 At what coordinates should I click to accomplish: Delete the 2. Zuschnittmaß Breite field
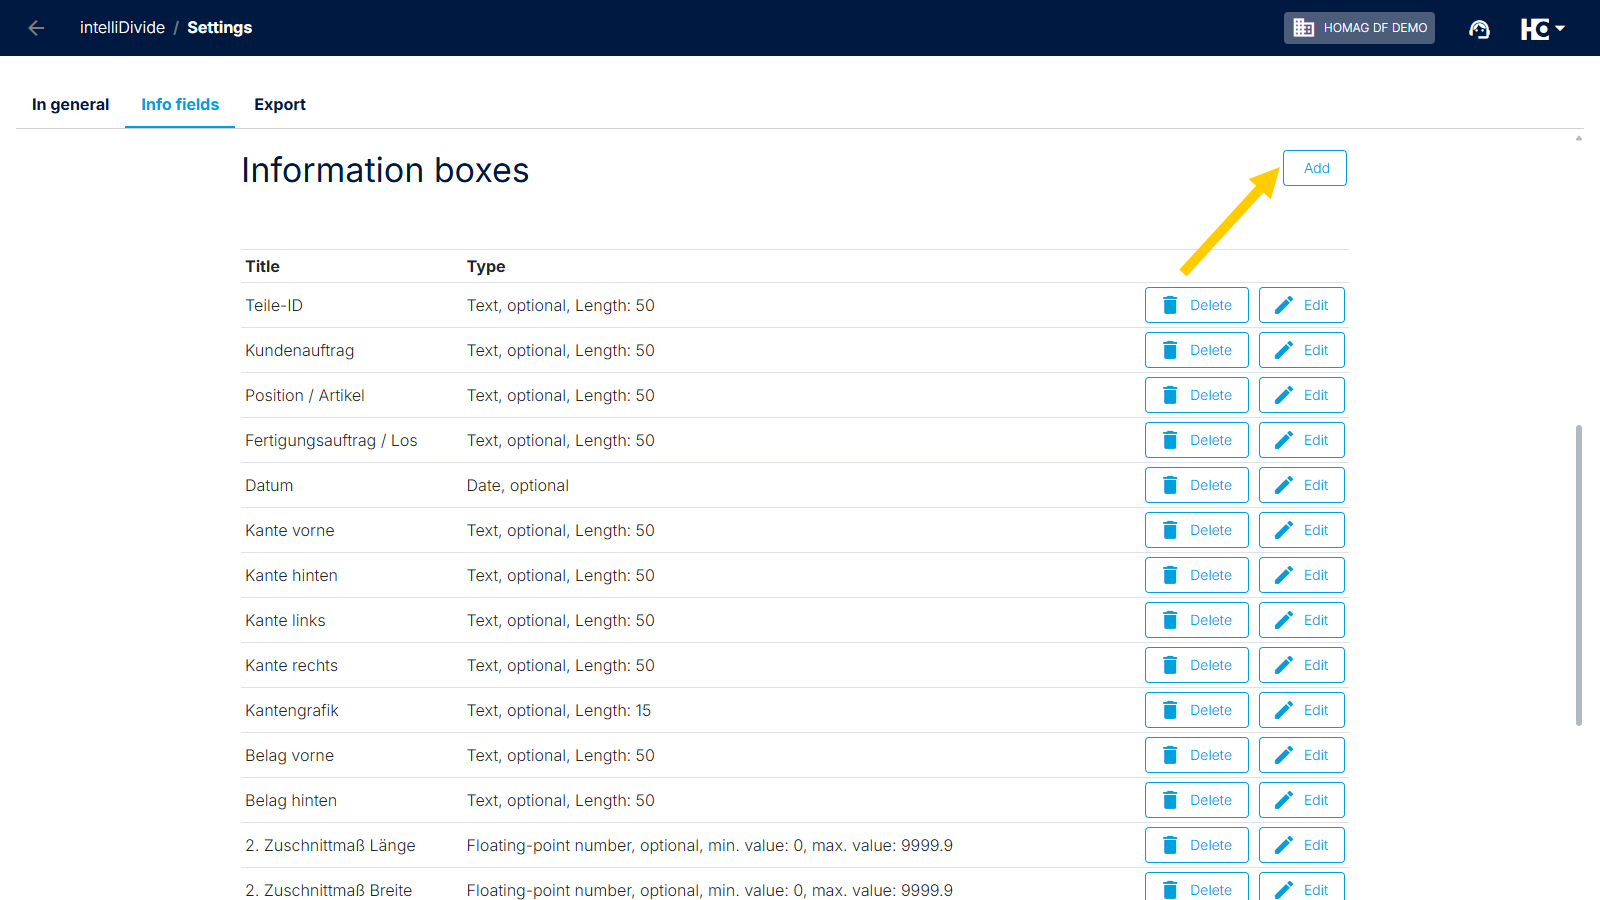point(1197,888)
